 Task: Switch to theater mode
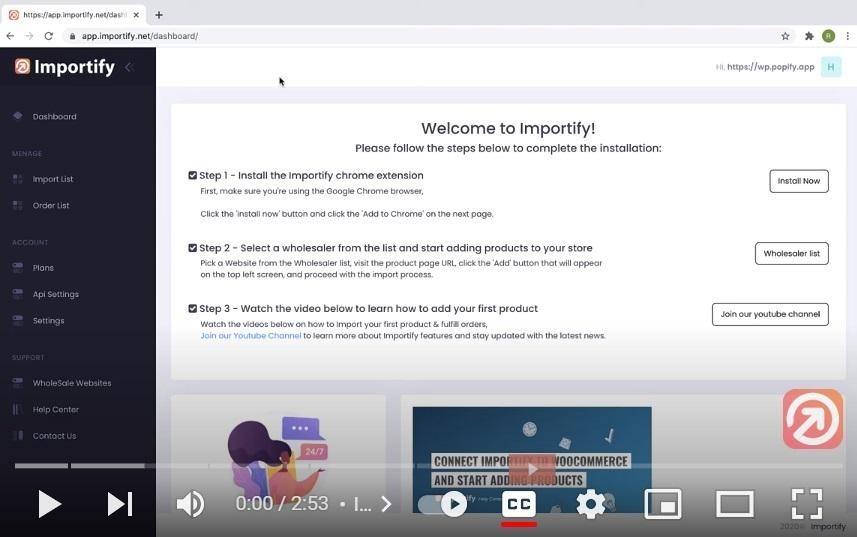click(735, 504)
